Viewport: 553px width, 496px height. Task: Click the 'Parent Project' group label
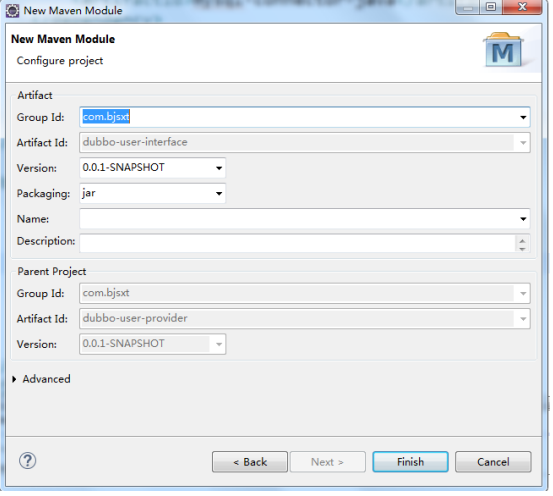point(52,271)
